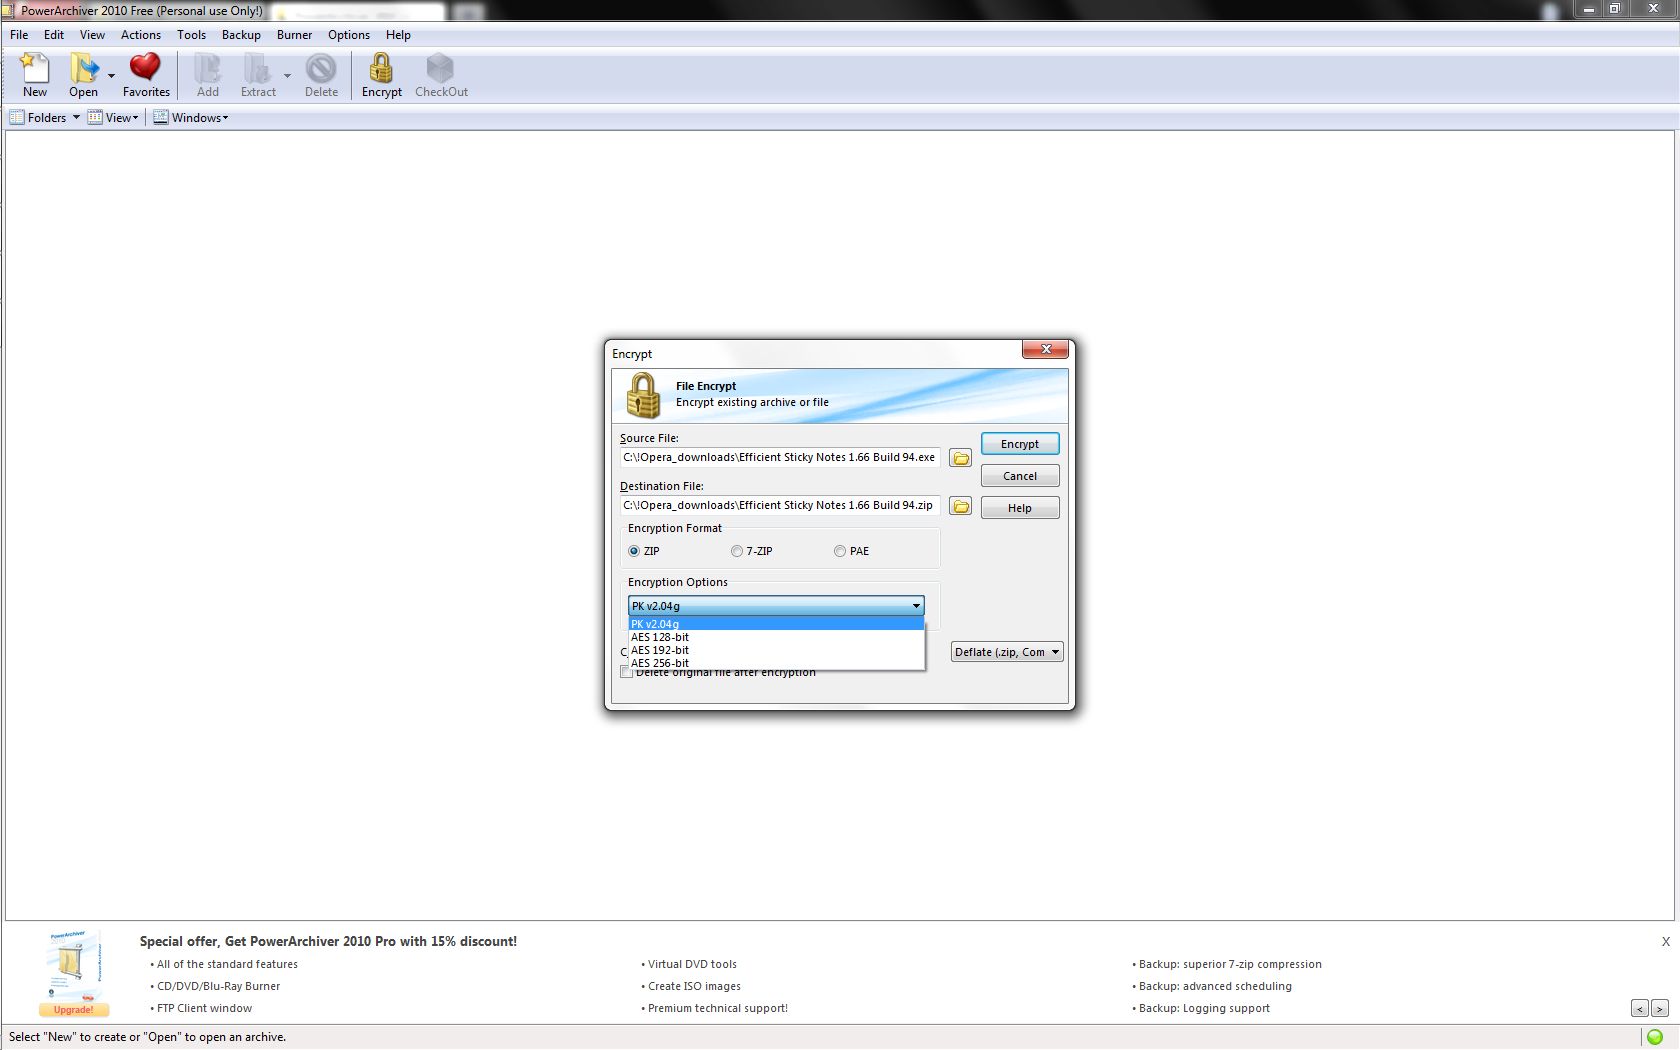Click the CheckOut toolbar icon
The height and width of the screenshot is (1050, 1680).
441,75
